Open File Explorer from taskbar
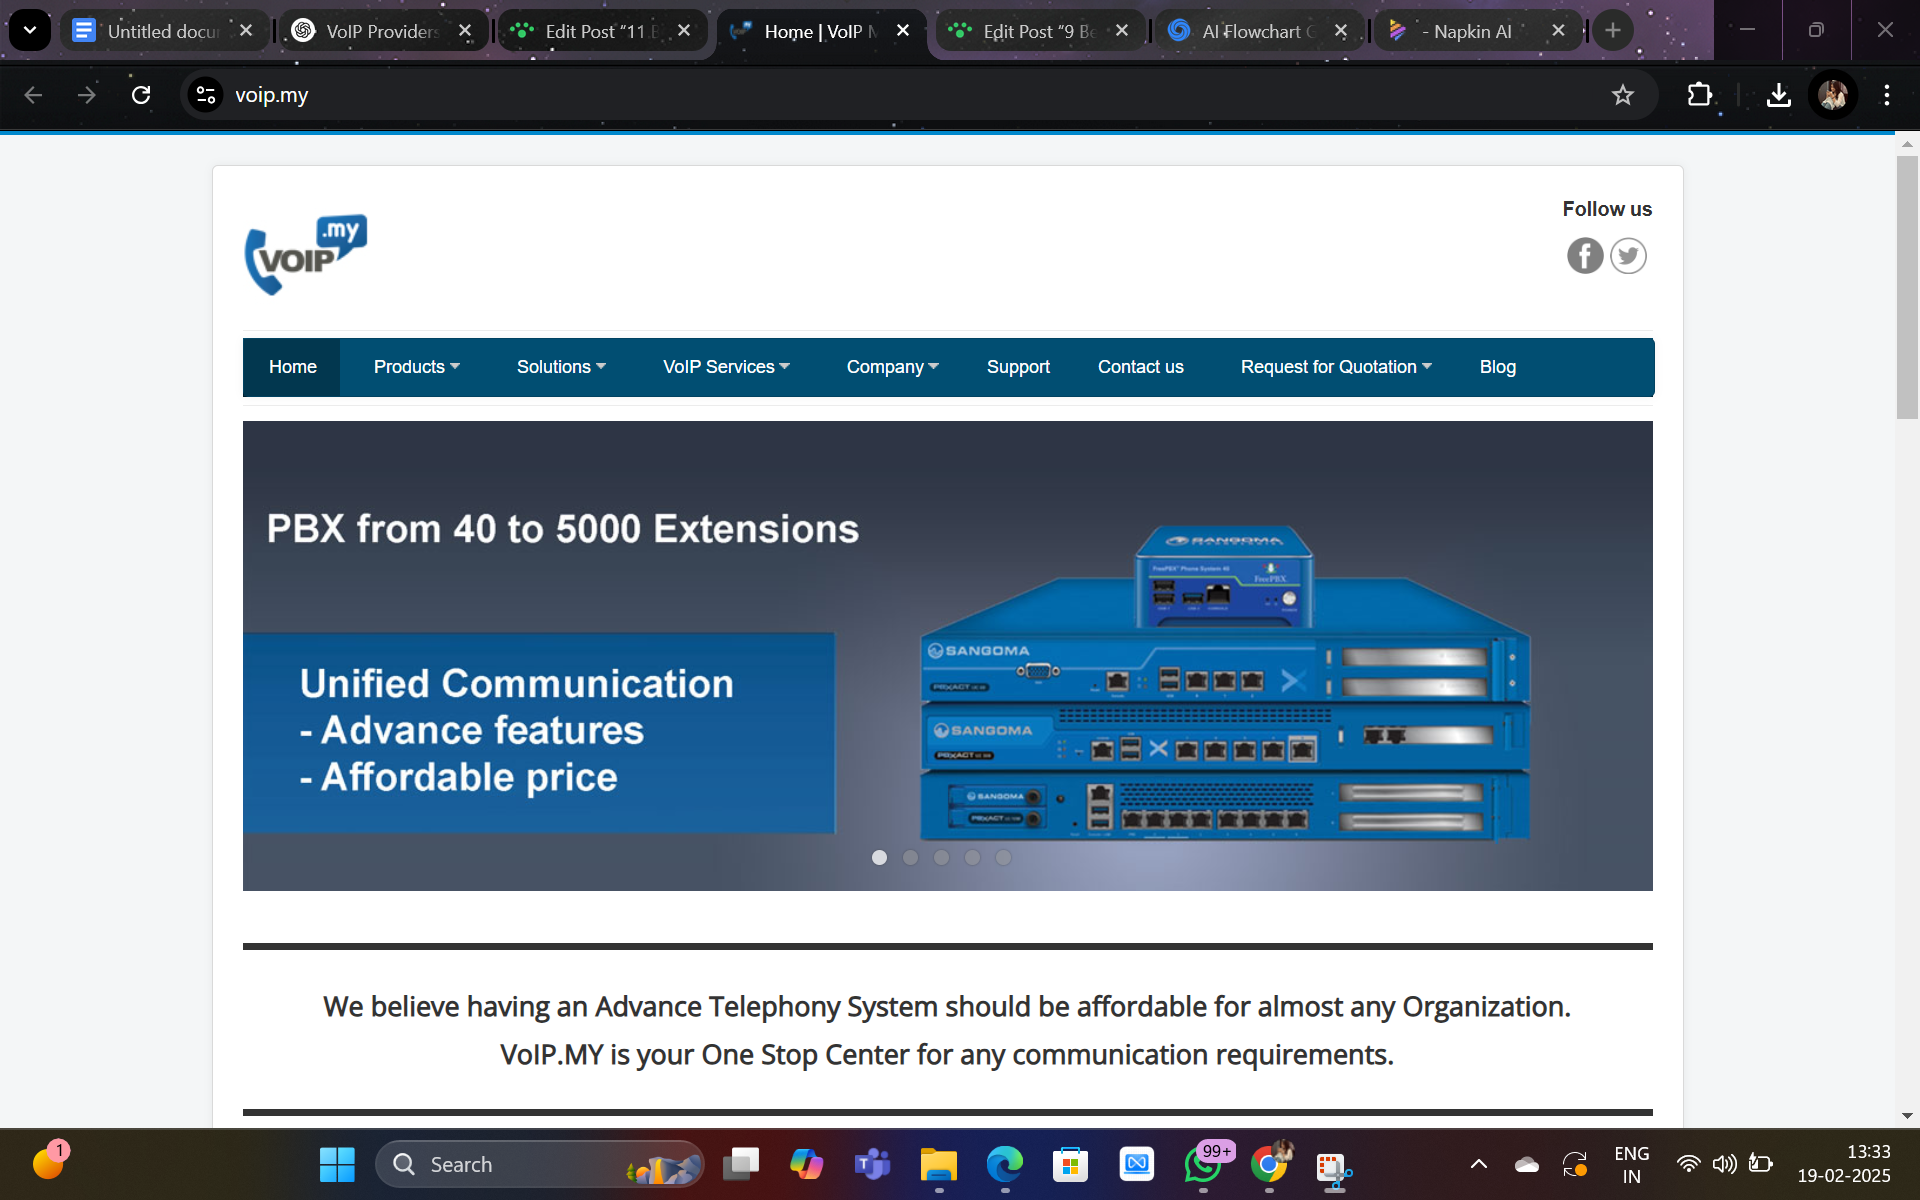Viewport: 1920px width, 1200px height. tap(939, 1165)
